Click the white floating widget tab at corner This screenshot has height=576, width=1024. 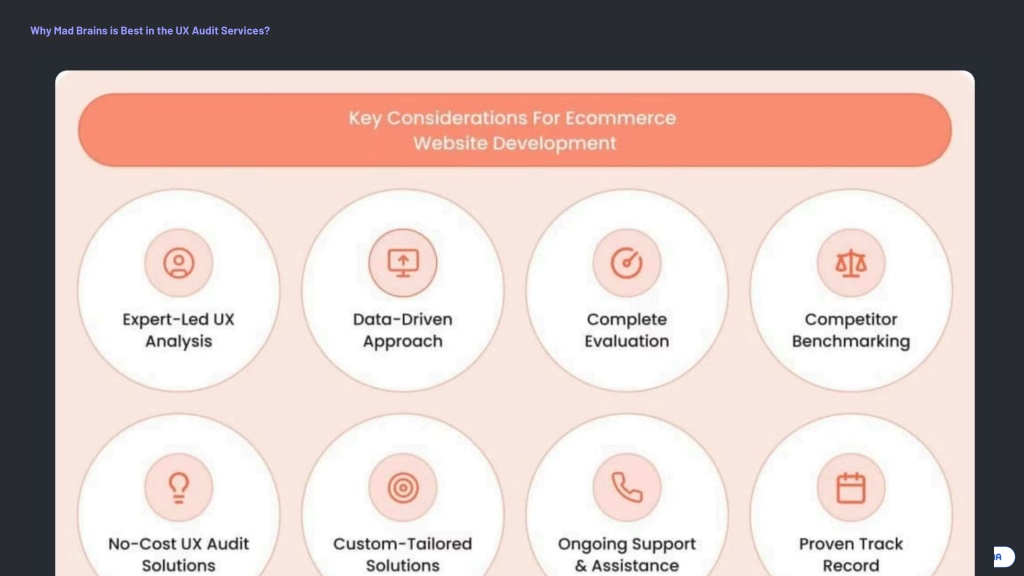[1004, 556]
